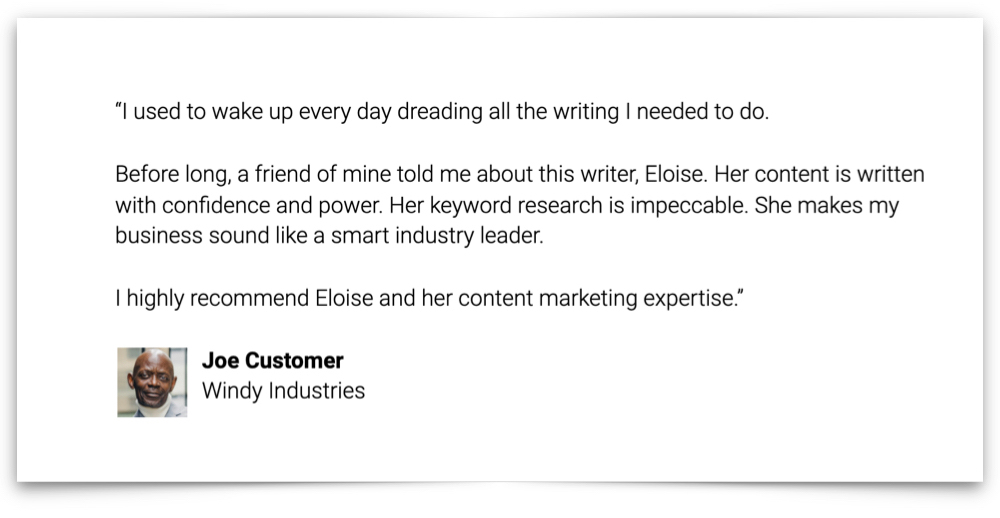Click "She makes my" at line end
Image resolution: width=1000 pixels, height=518 pixels.
coord(827,205)
